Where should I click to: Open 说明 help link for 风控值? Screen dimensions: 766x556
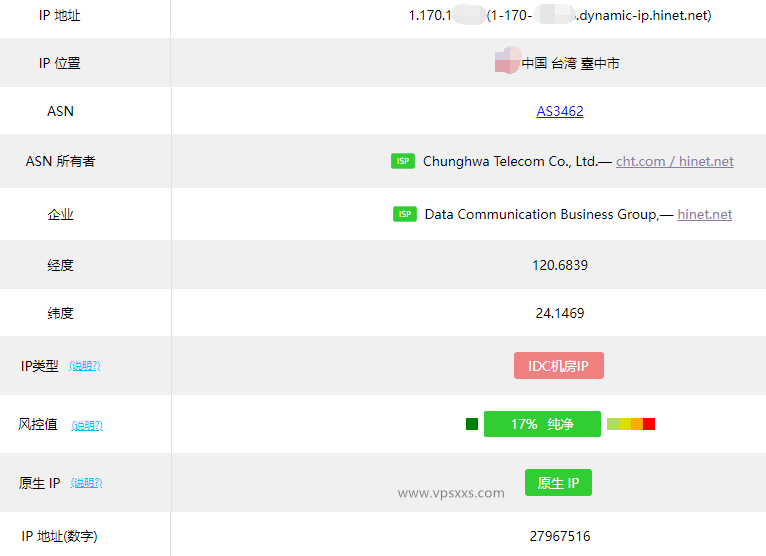[87, 425]
